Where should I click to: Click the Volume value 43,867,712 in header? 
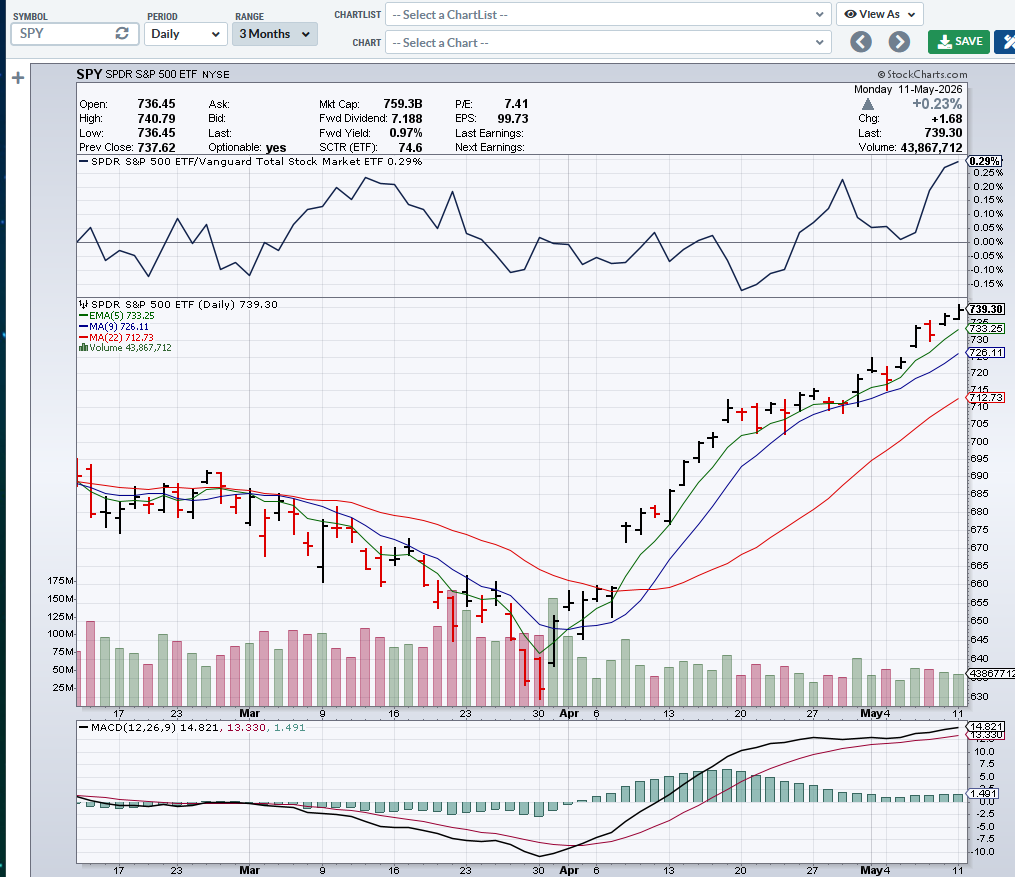click(x=931, y=148)
